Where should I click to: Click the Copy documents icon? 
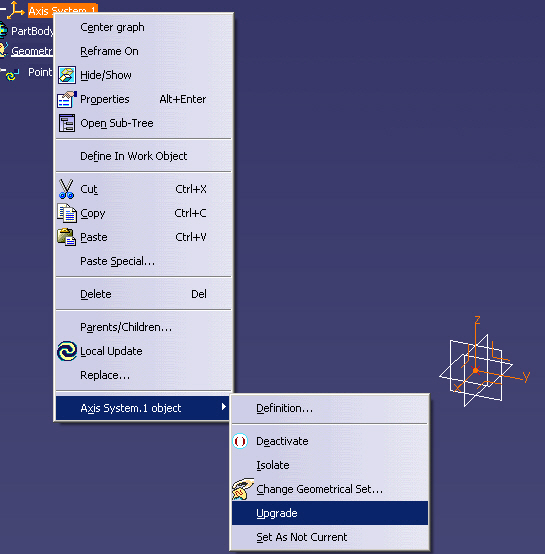(x=67, y=213)
